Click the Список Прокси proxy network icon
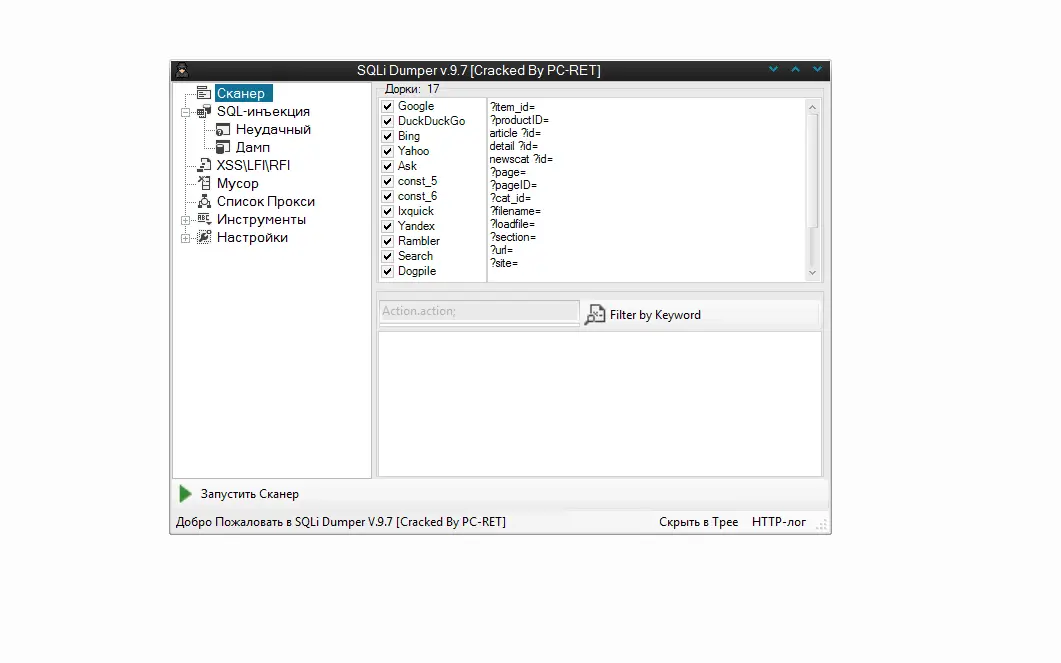1061x663 pixels. (x=204, y=200)
